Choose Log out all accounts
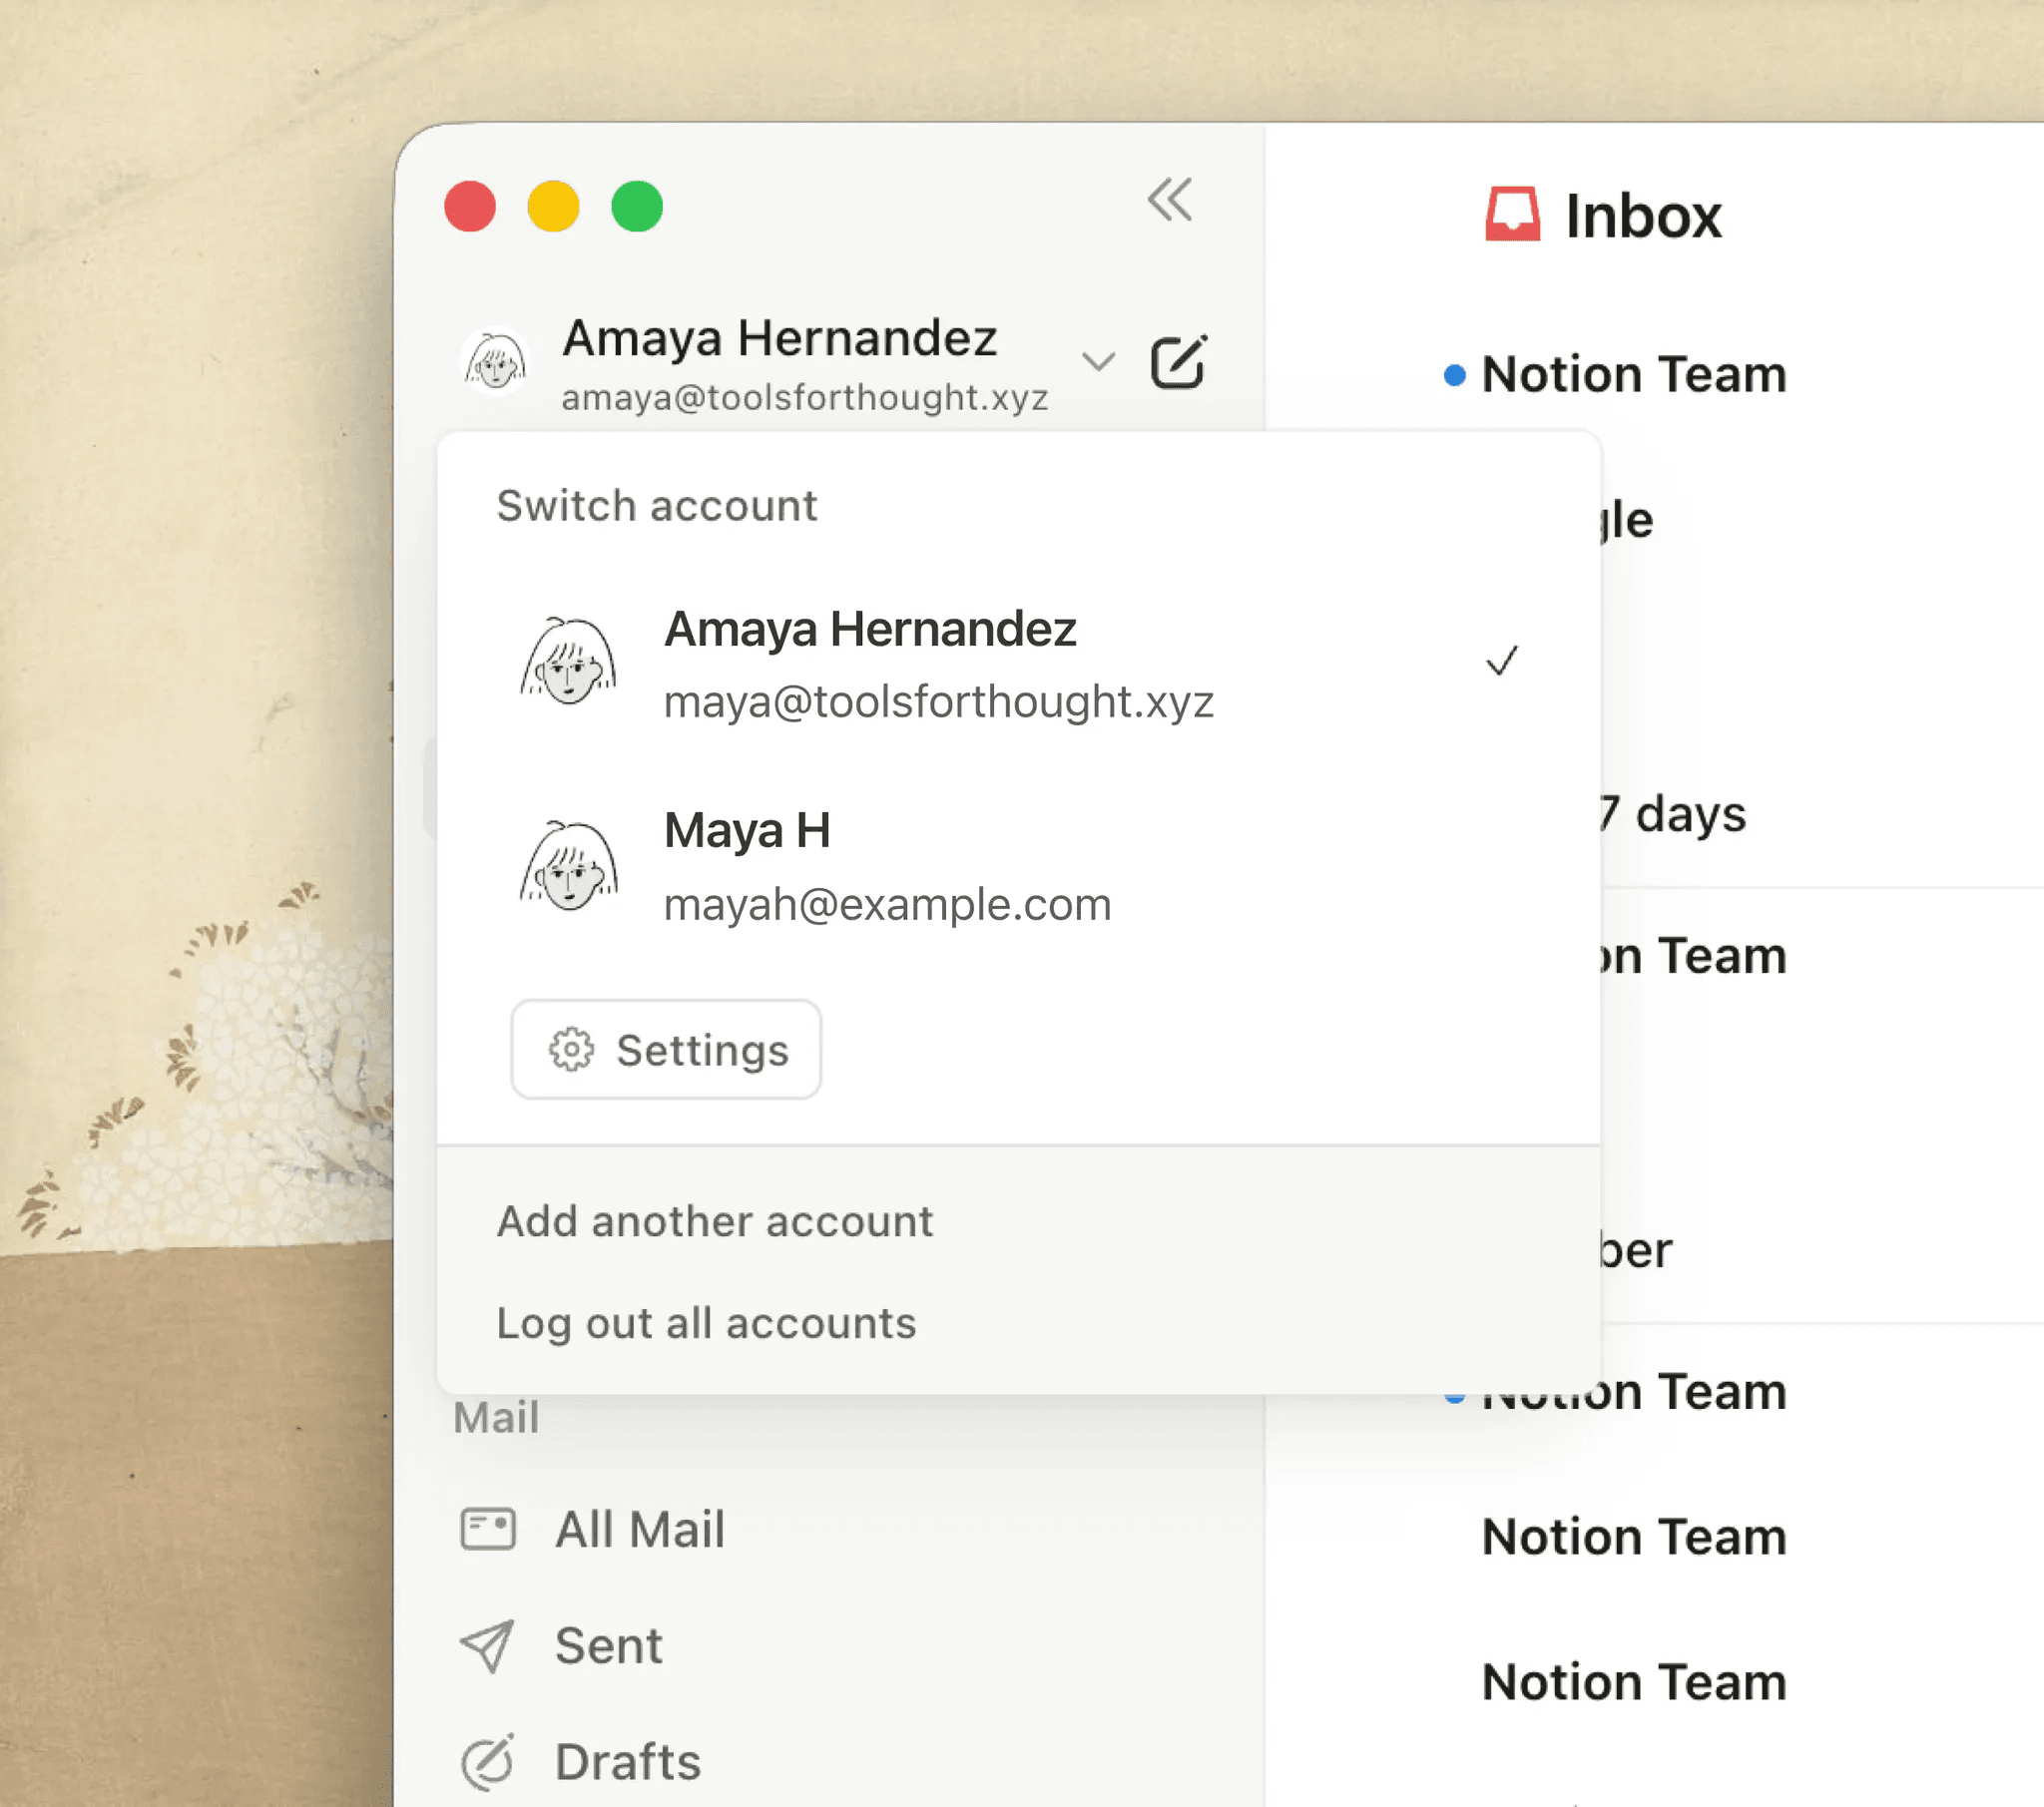 tap(706, 1323)
